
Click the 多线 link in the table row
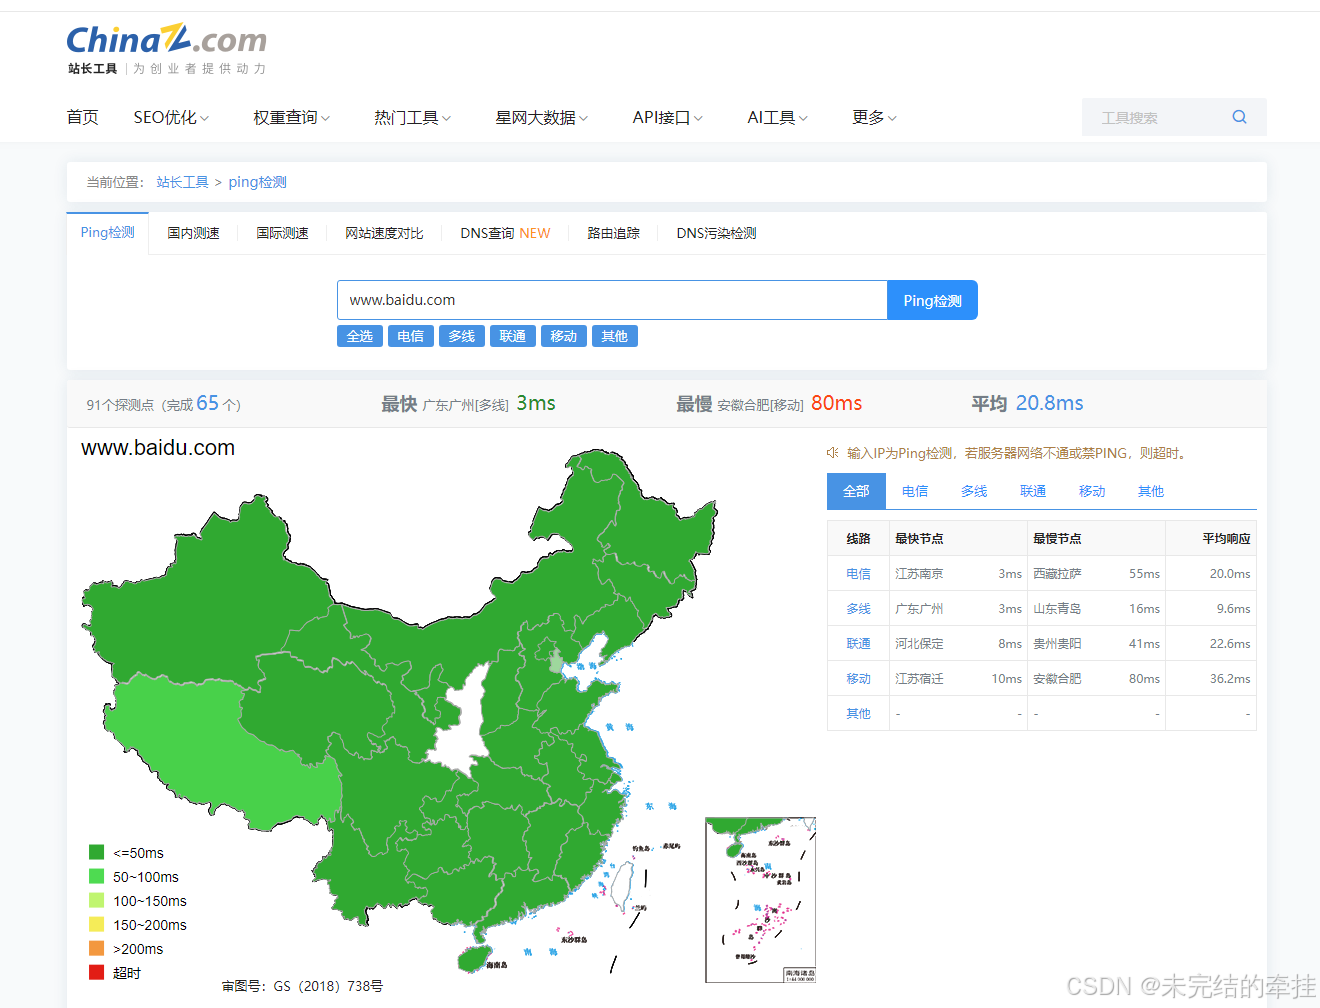pyautogui.click(x=858, y=609)
